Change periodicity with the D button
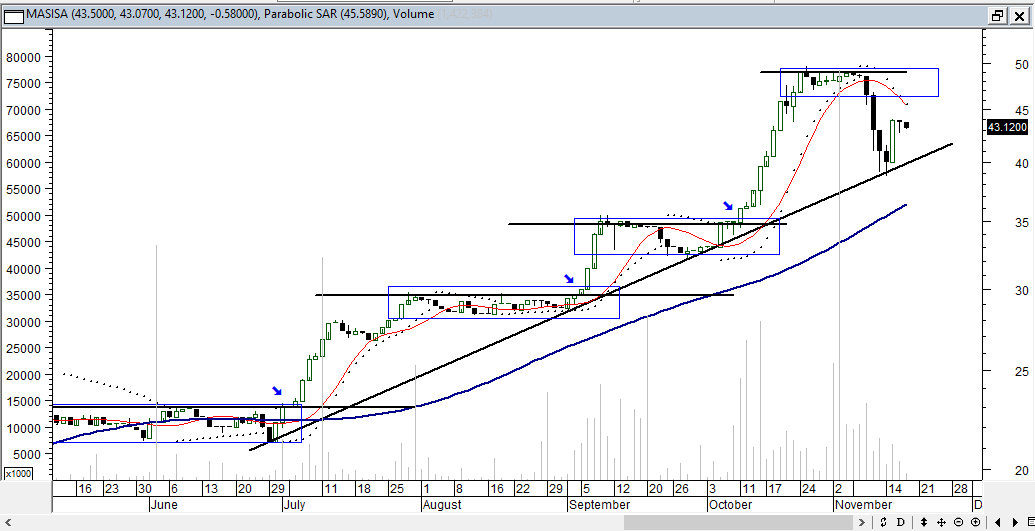 901,522
